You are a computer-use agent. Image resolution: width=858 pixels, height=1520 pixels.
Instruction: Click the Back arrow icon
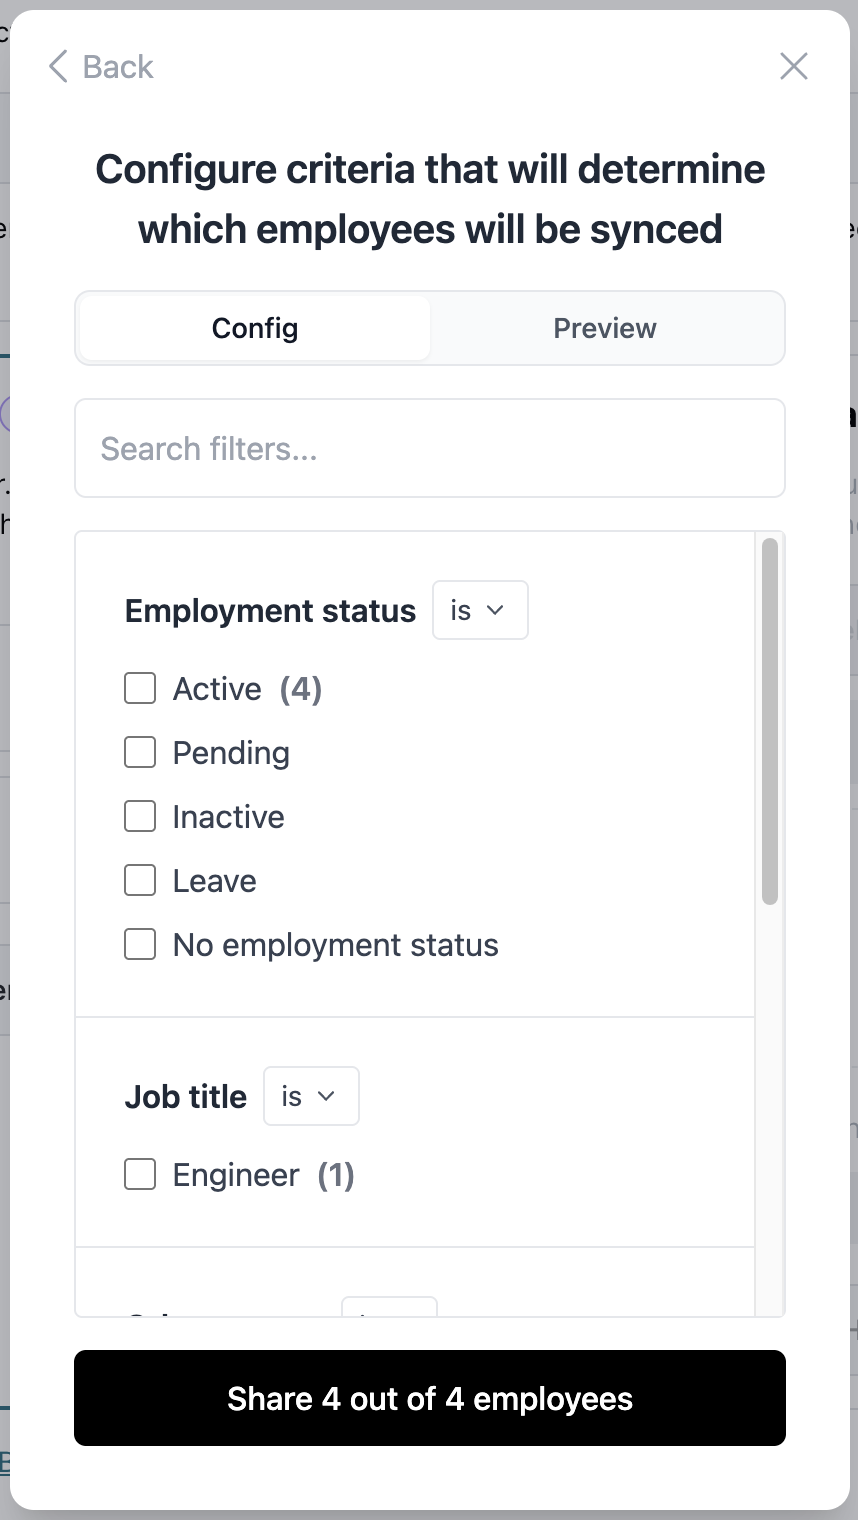pos(58,67)
